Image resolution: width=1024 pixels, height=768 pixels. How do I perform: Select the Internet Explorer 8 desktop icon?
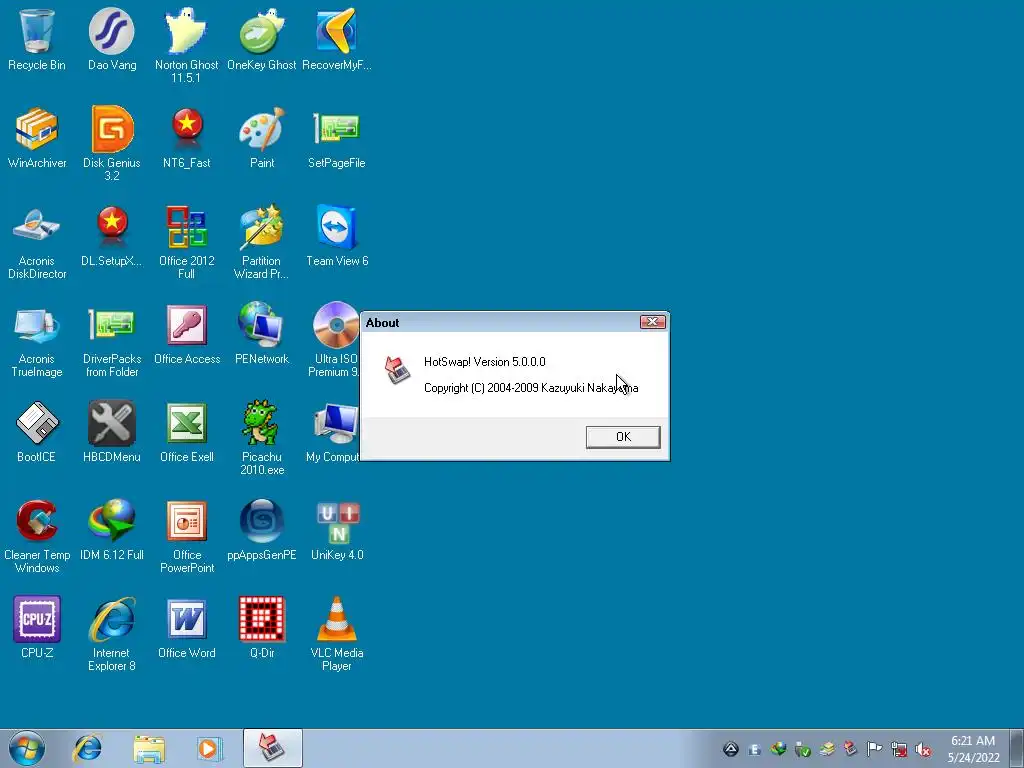[112, 633]
